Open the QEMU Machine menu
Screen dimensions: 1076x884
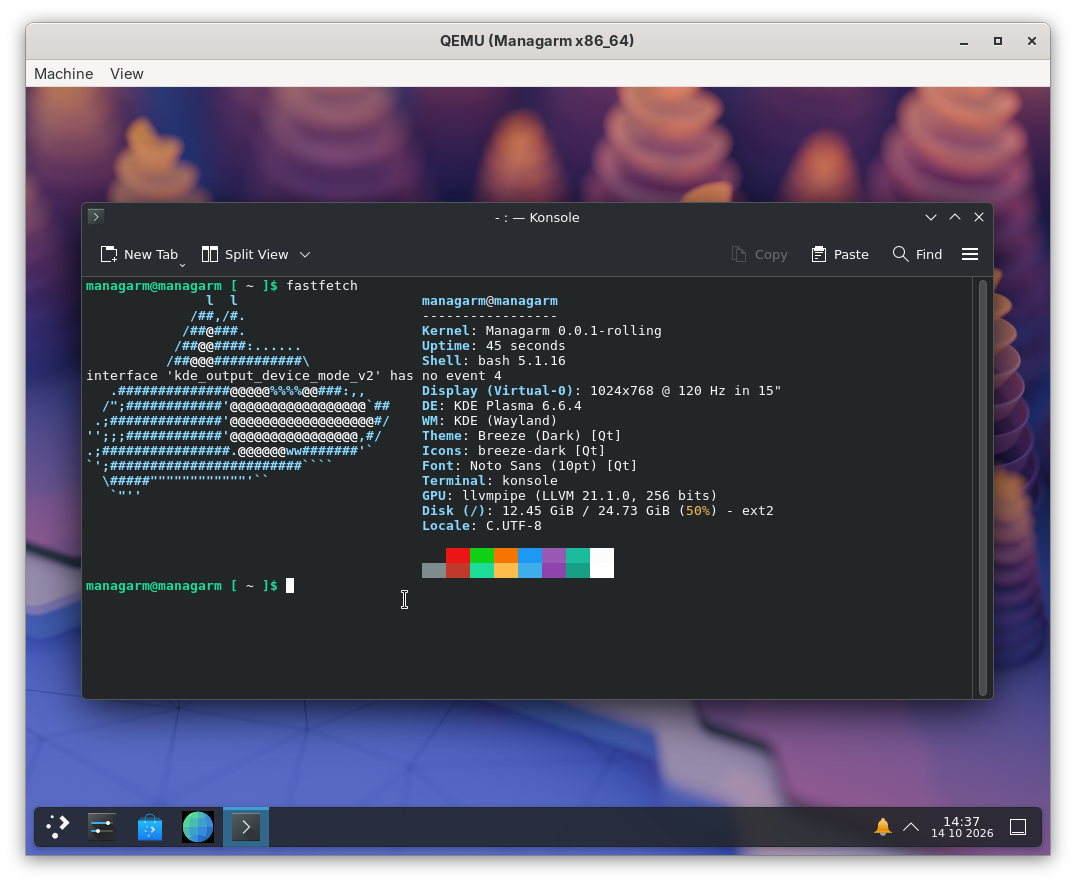63,73
